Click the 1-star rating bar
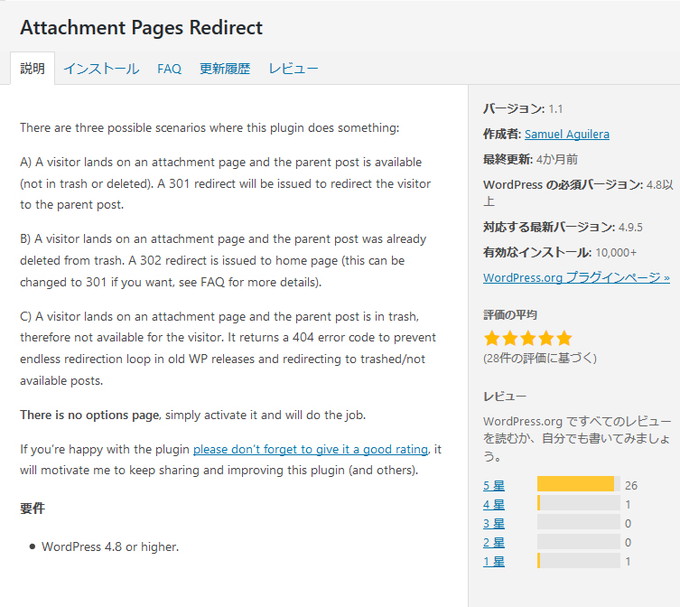680x607 pixels. (579, 560)
